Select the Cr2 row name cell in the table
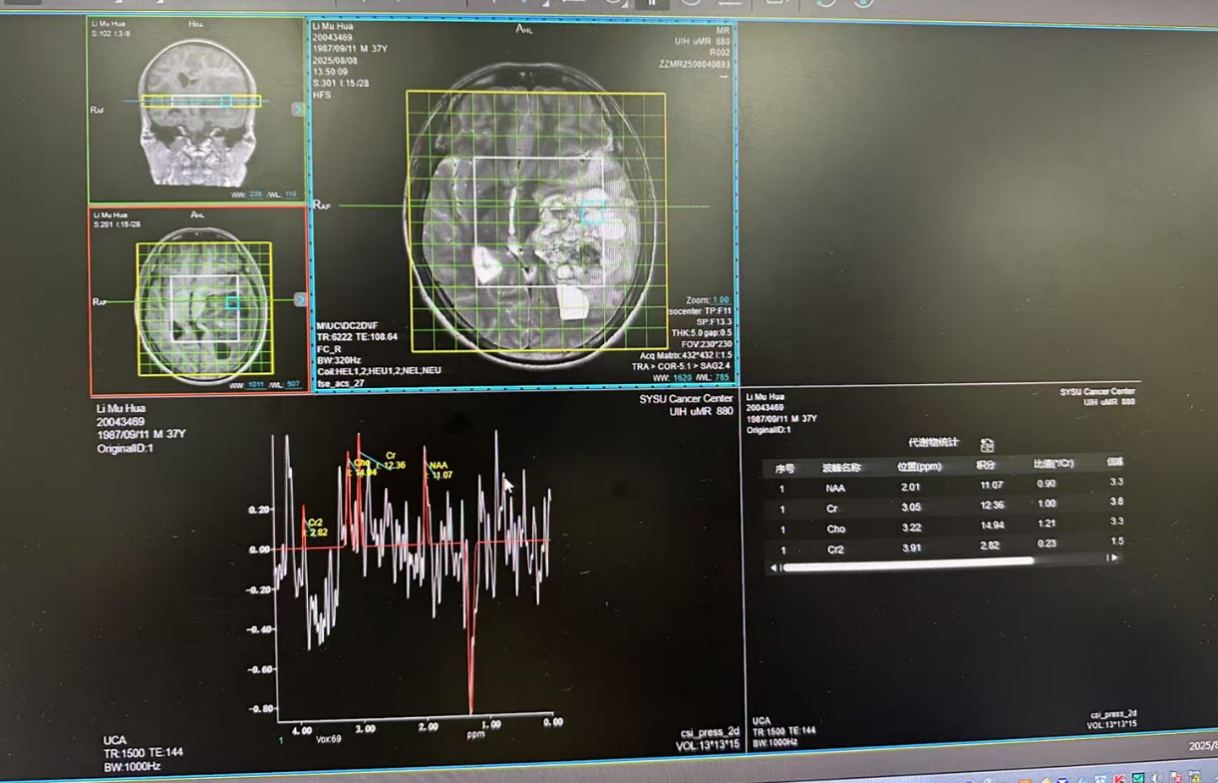This screenshot has width=1218, height=783. click(835, 549)
